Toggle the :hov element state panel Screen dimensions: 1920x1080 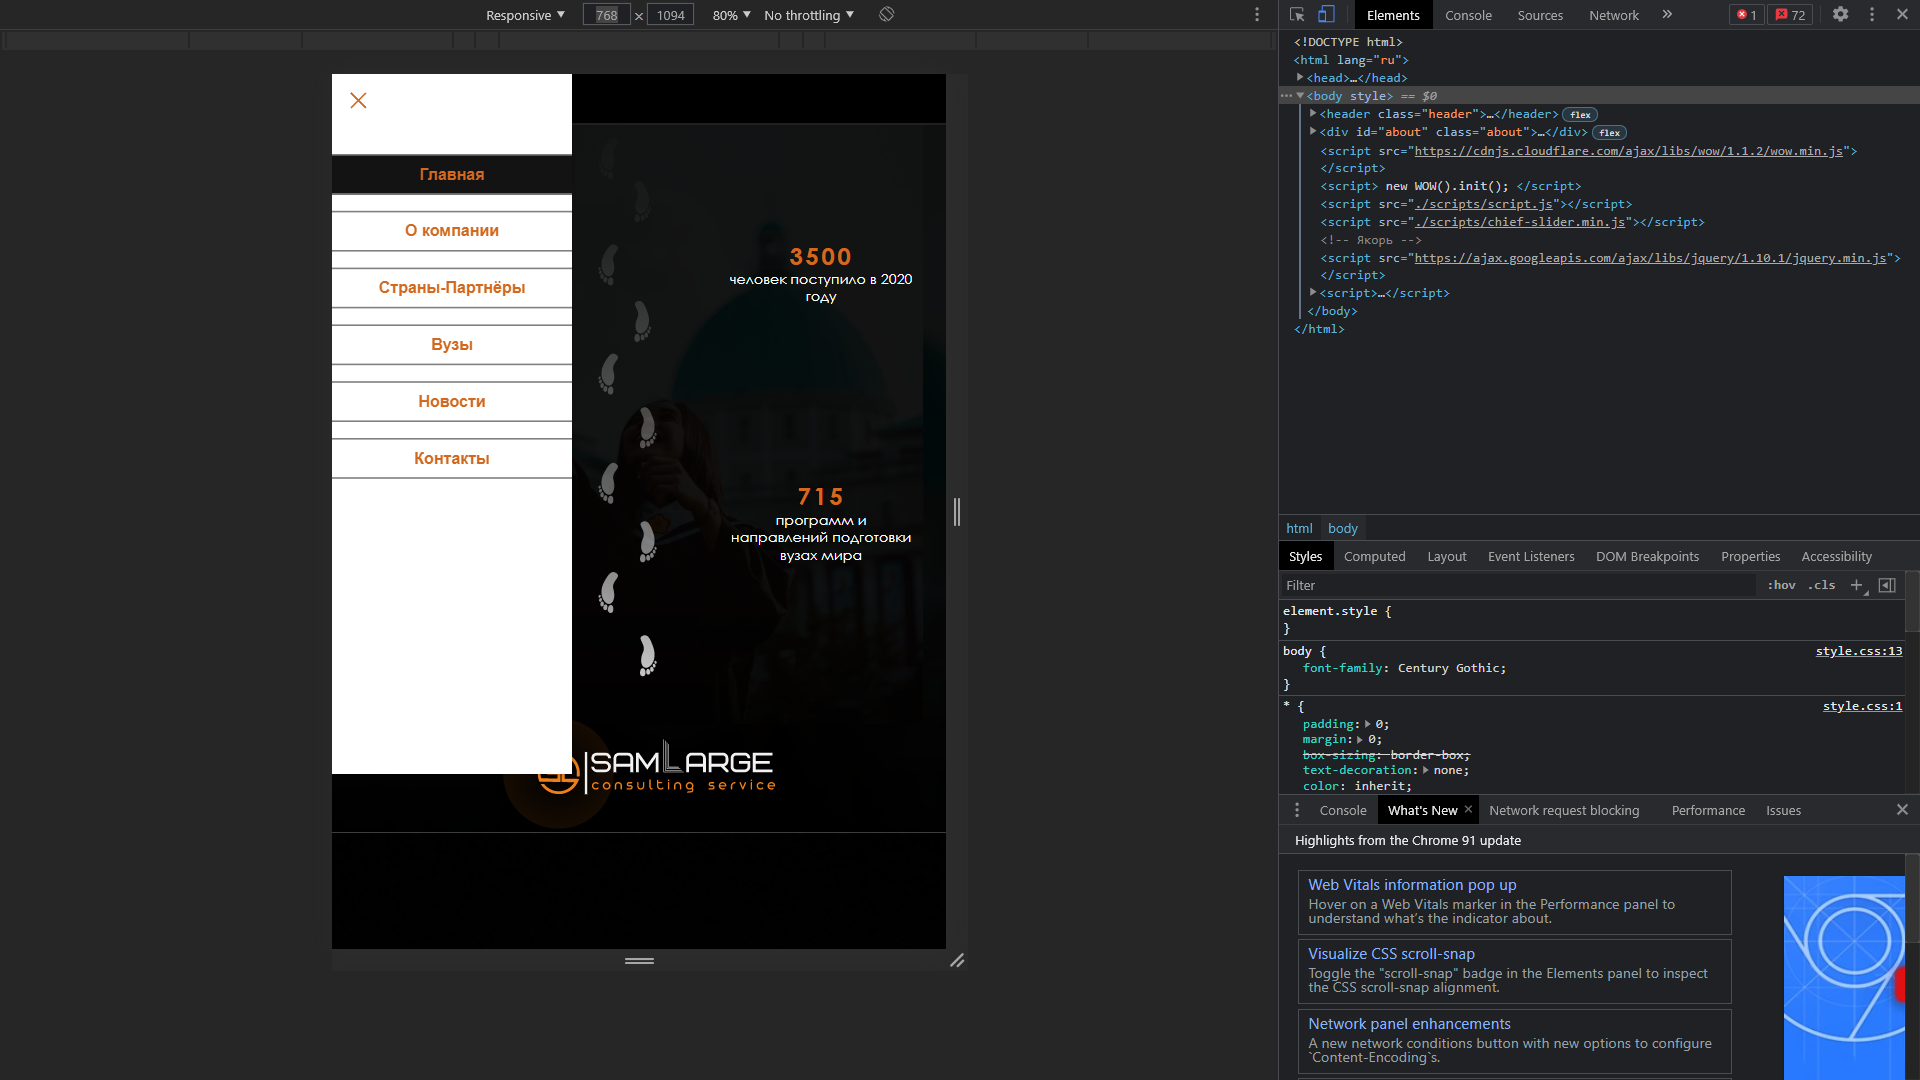tap(1781, 586)
